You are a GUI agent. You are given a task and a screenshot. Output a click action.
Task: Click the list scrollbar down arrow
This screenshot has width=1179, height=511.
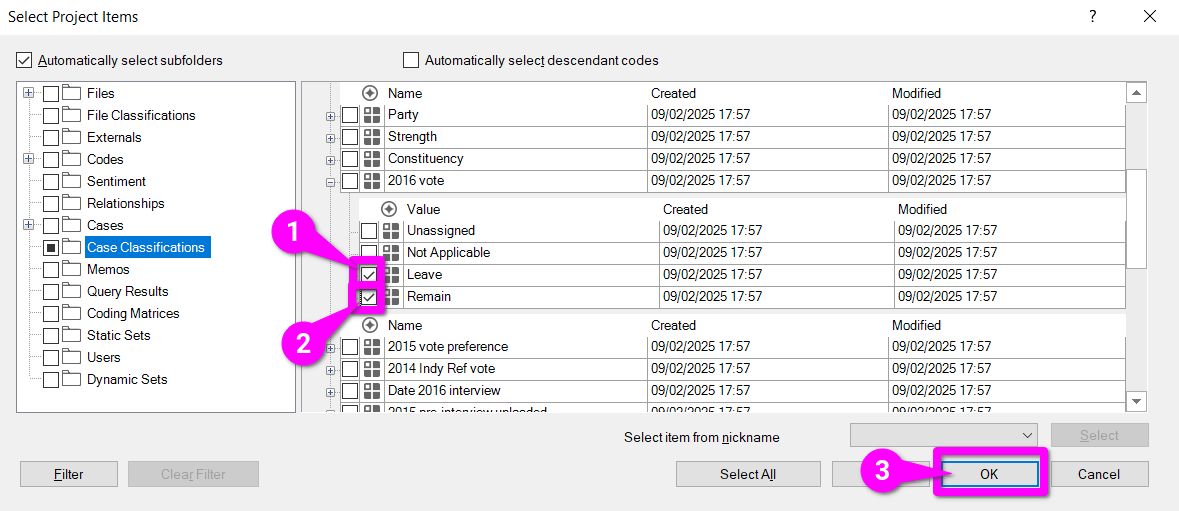1136,401
